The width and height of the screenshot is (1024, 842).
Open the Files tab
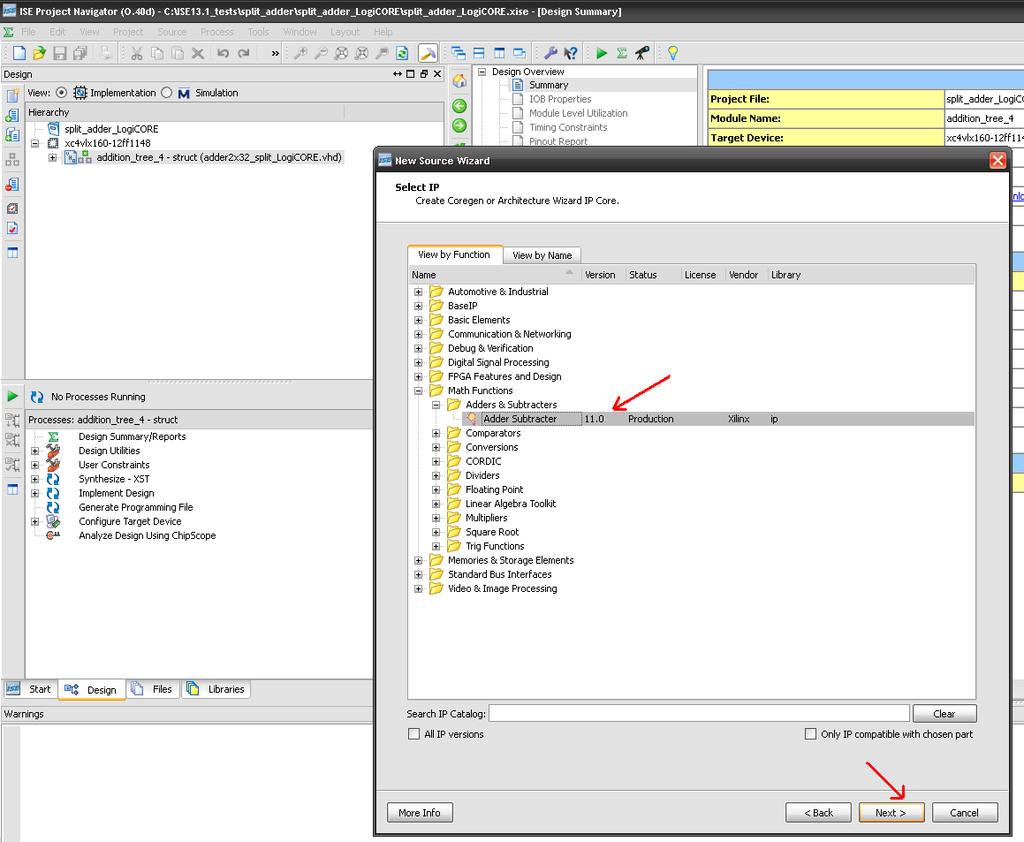153,689
